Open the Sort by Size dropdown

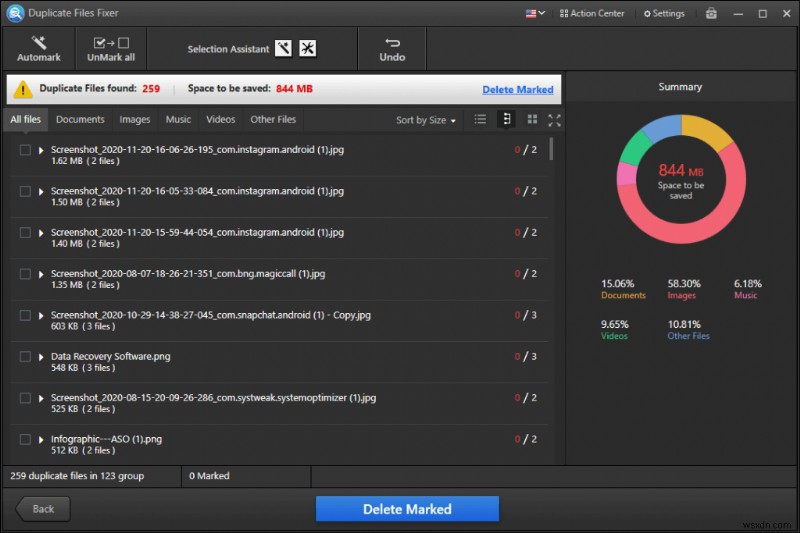click(x=426, y=120)
